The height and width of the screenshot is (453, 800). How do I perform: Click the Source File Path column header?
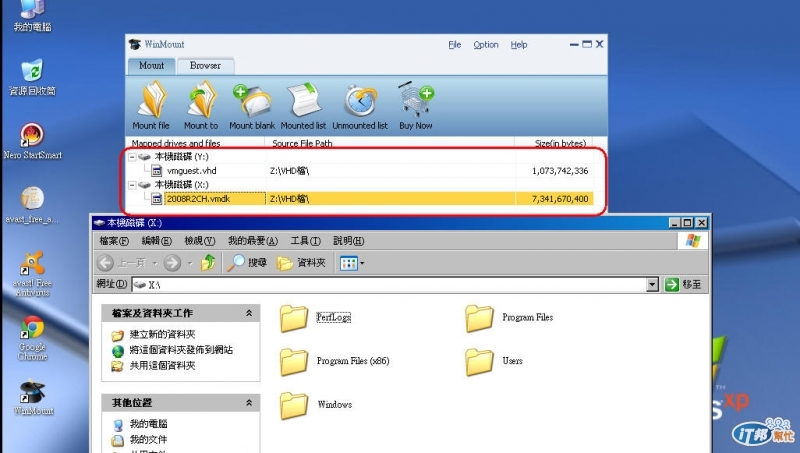click(x=302, y=143)
